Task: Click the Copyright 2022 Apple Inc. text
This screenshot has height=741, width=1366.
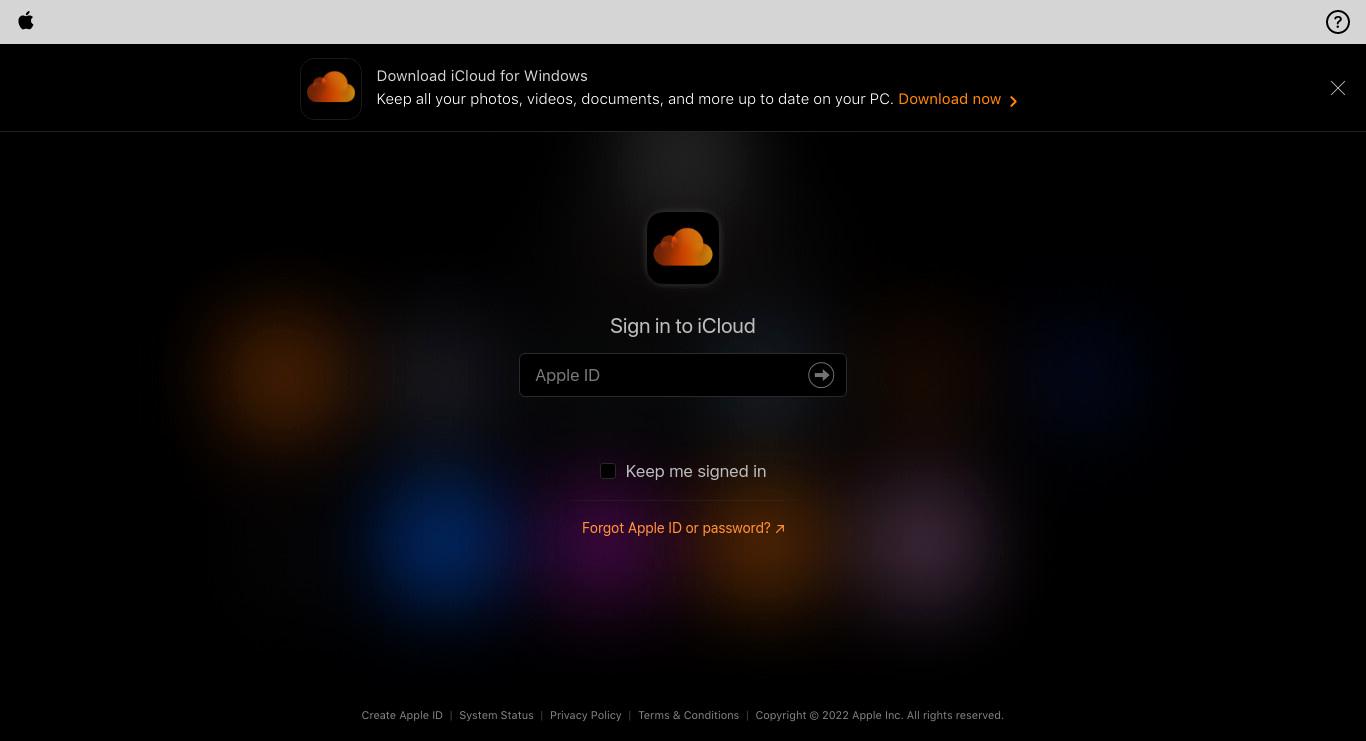Action: click(x=880, y=715)
